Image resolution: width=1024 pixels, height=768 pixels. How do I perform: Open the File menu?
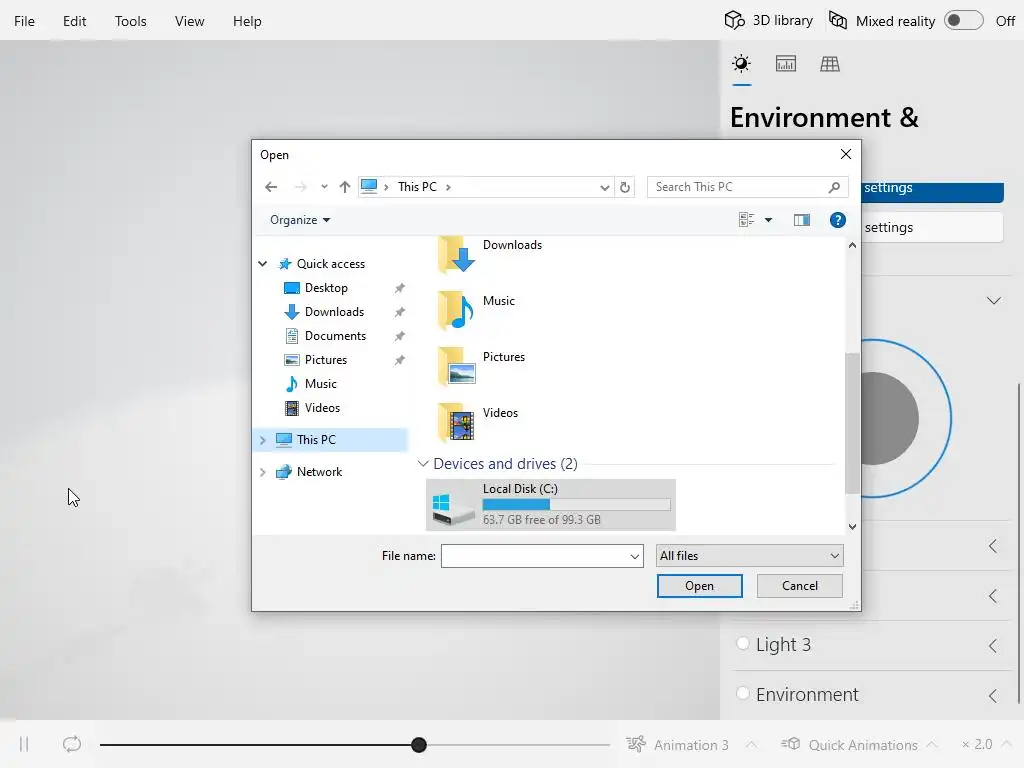point(24,21)
